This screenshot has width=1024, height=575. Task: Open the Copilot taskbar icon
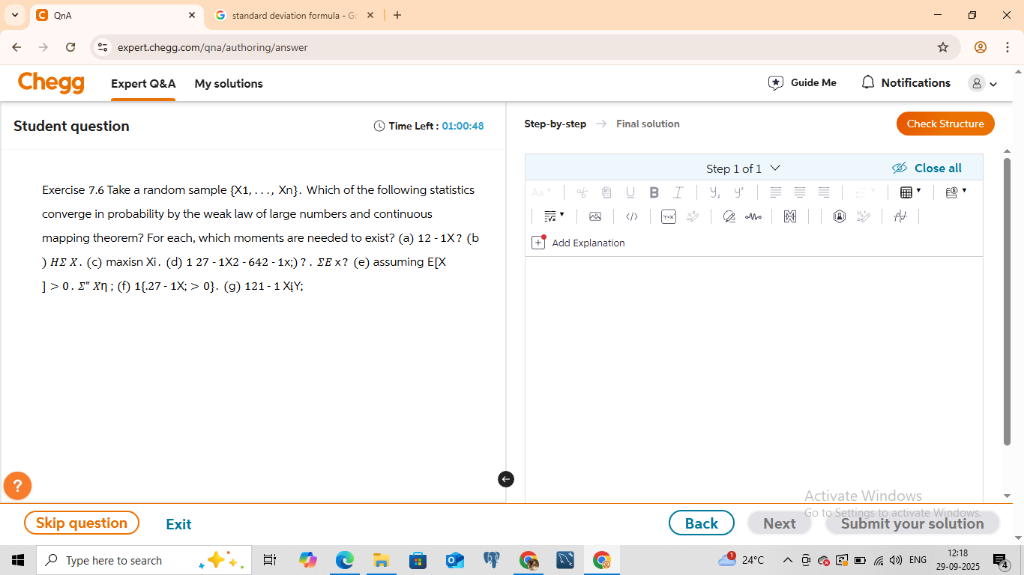308,560
